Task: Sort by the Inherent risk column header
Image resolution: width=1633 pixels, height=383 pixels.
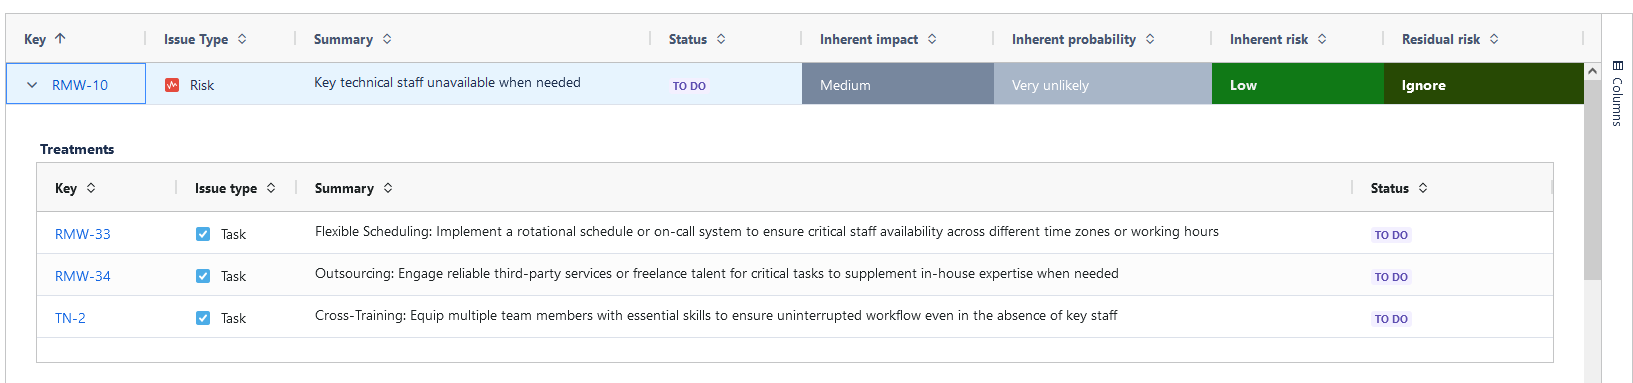Action: pos(1268,39)
